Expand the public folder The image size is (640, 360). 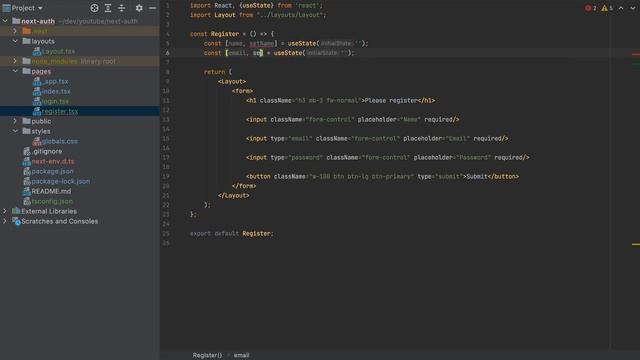(15, 121)
